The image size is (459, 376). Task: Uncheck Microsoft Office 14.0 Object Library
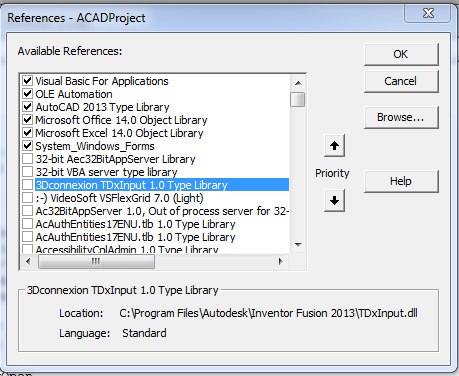pos(27,120)
